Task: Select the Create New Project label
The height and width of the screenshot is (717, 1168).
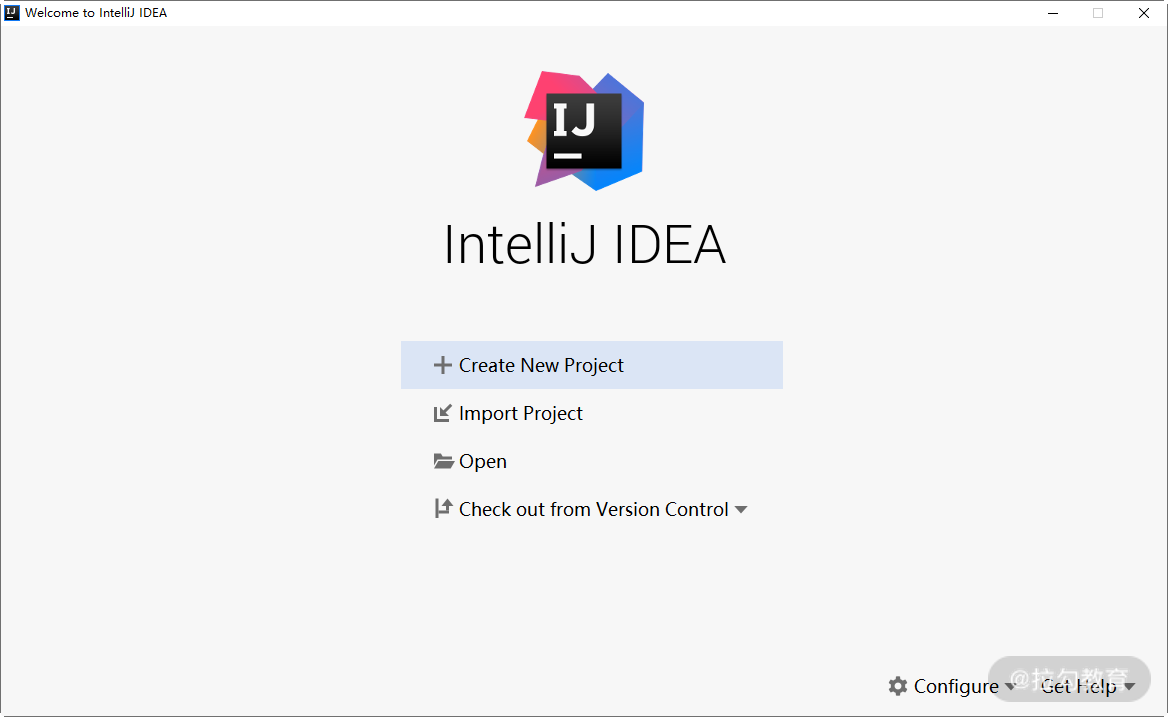Action: pyautogui.click(x=541, y=366)
